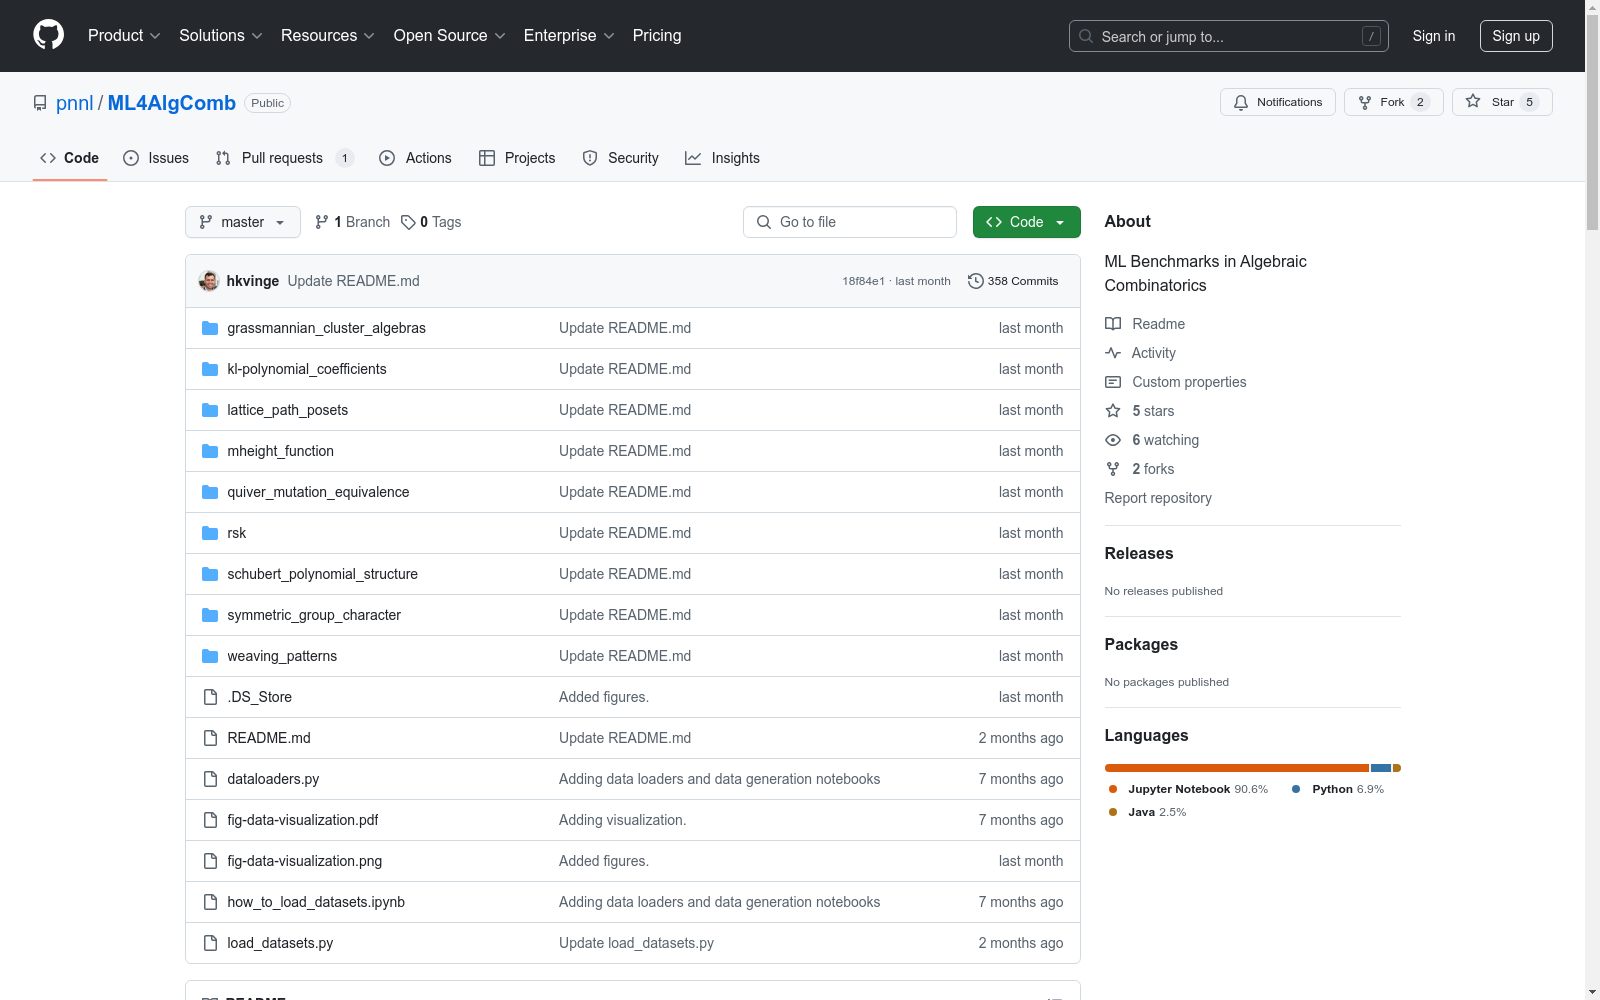Expand the Product menu
1600x1000 pixels.
click(124, 35)
